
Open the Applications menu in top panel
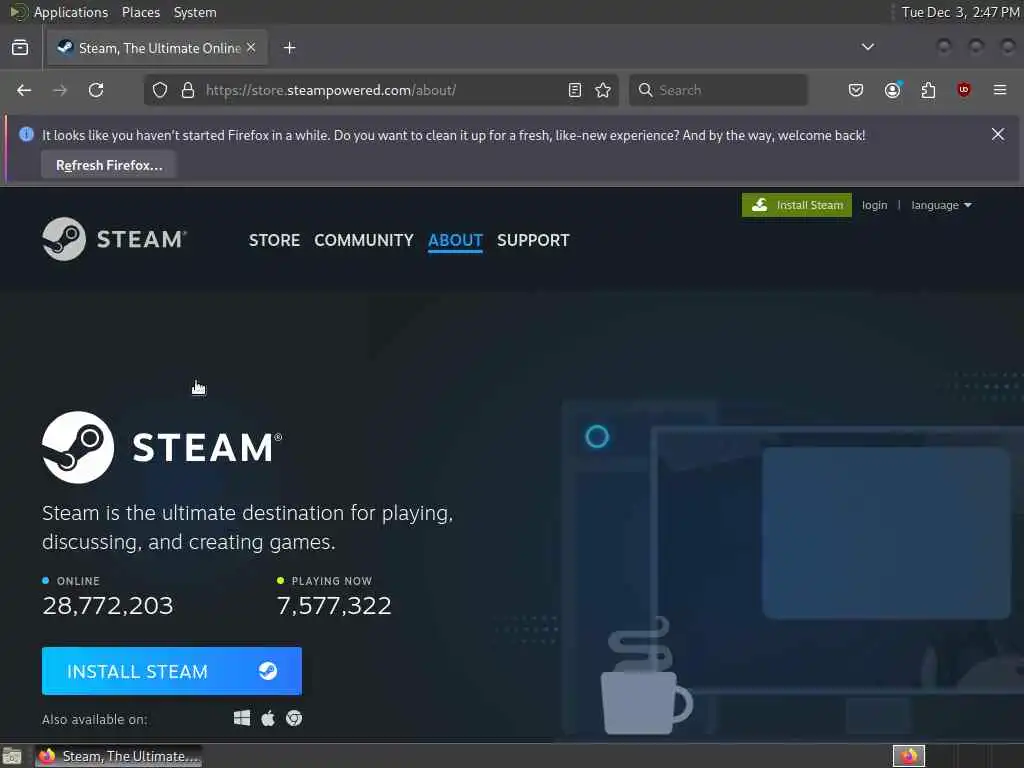click(71, 12)
